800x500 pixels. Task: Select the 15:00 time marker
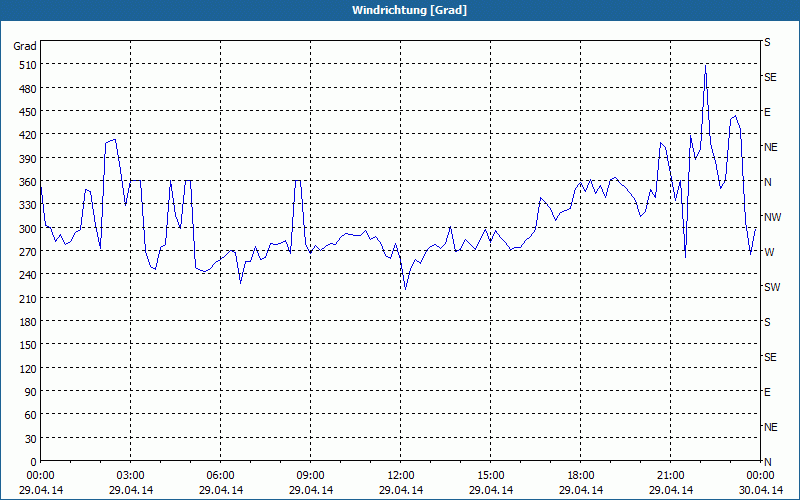click(491, 475)
